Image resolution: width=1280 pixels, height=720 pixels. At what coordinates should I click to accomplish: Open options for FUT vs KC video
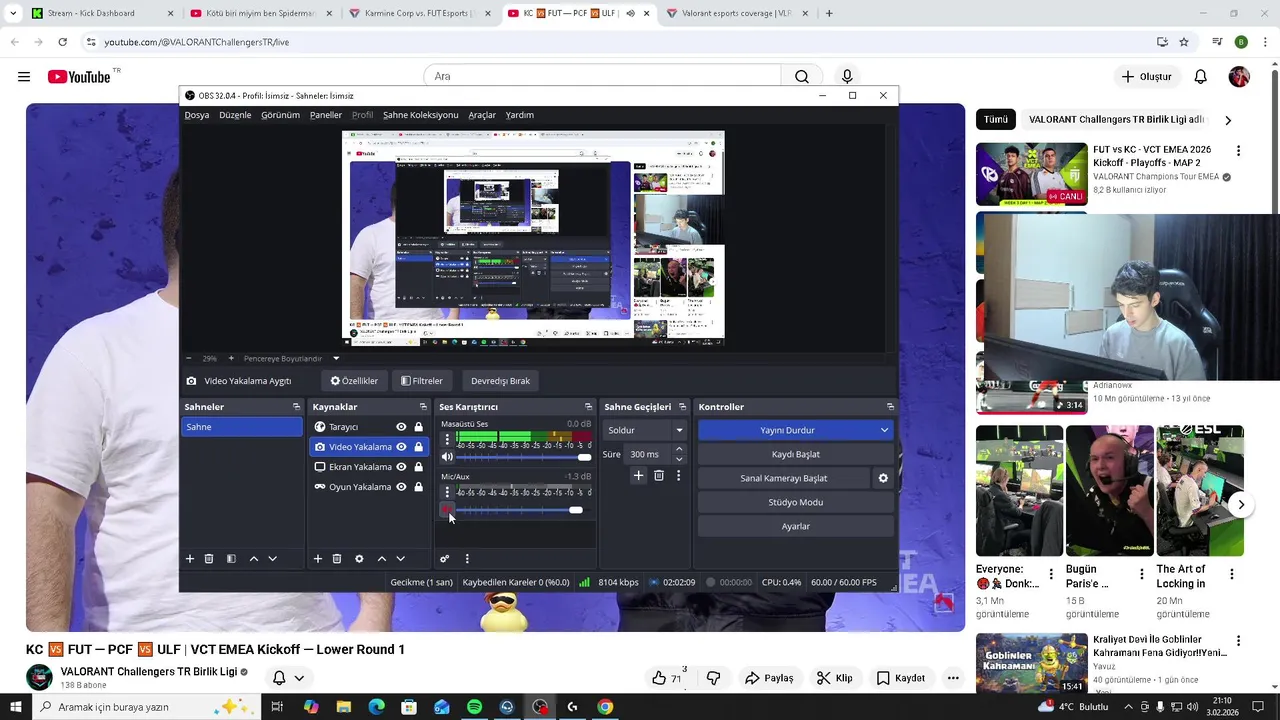1238,151
